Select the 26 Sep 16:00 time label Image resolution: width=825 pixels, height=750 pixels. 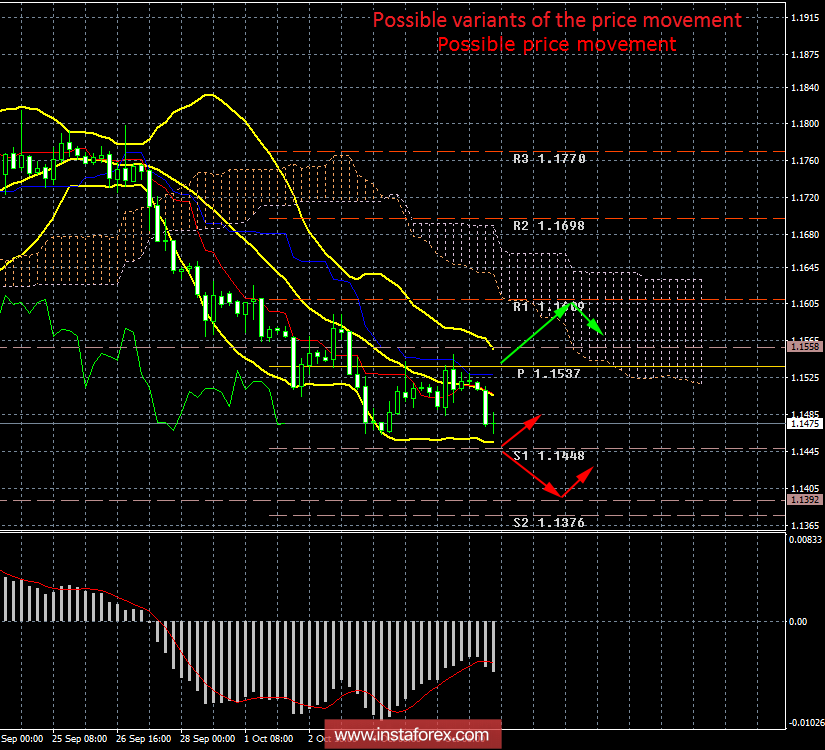coord(143,739)
